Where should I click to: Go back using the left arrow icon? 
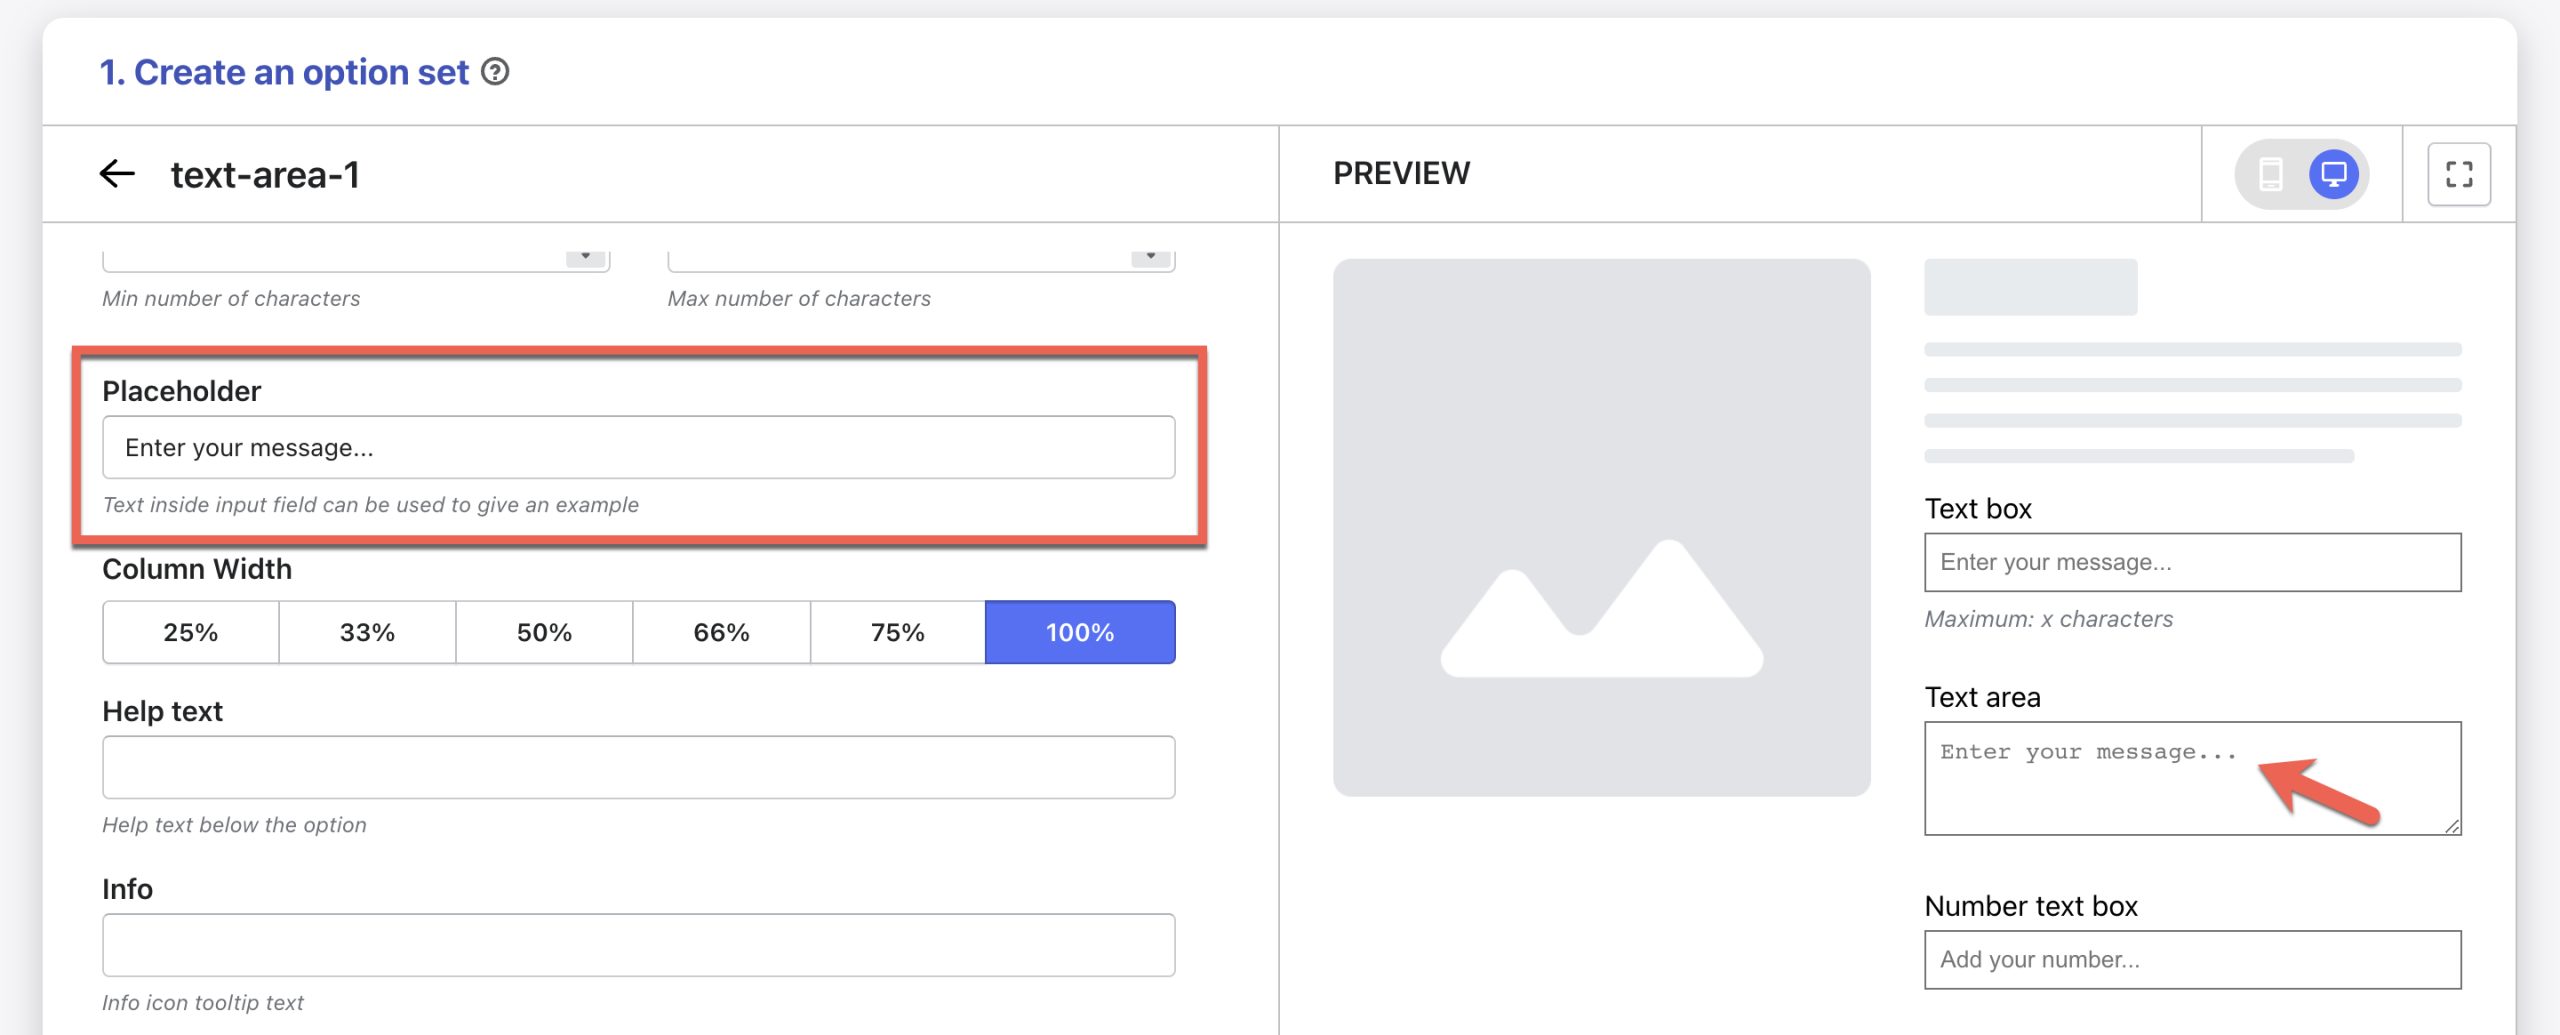click(117, 174)
